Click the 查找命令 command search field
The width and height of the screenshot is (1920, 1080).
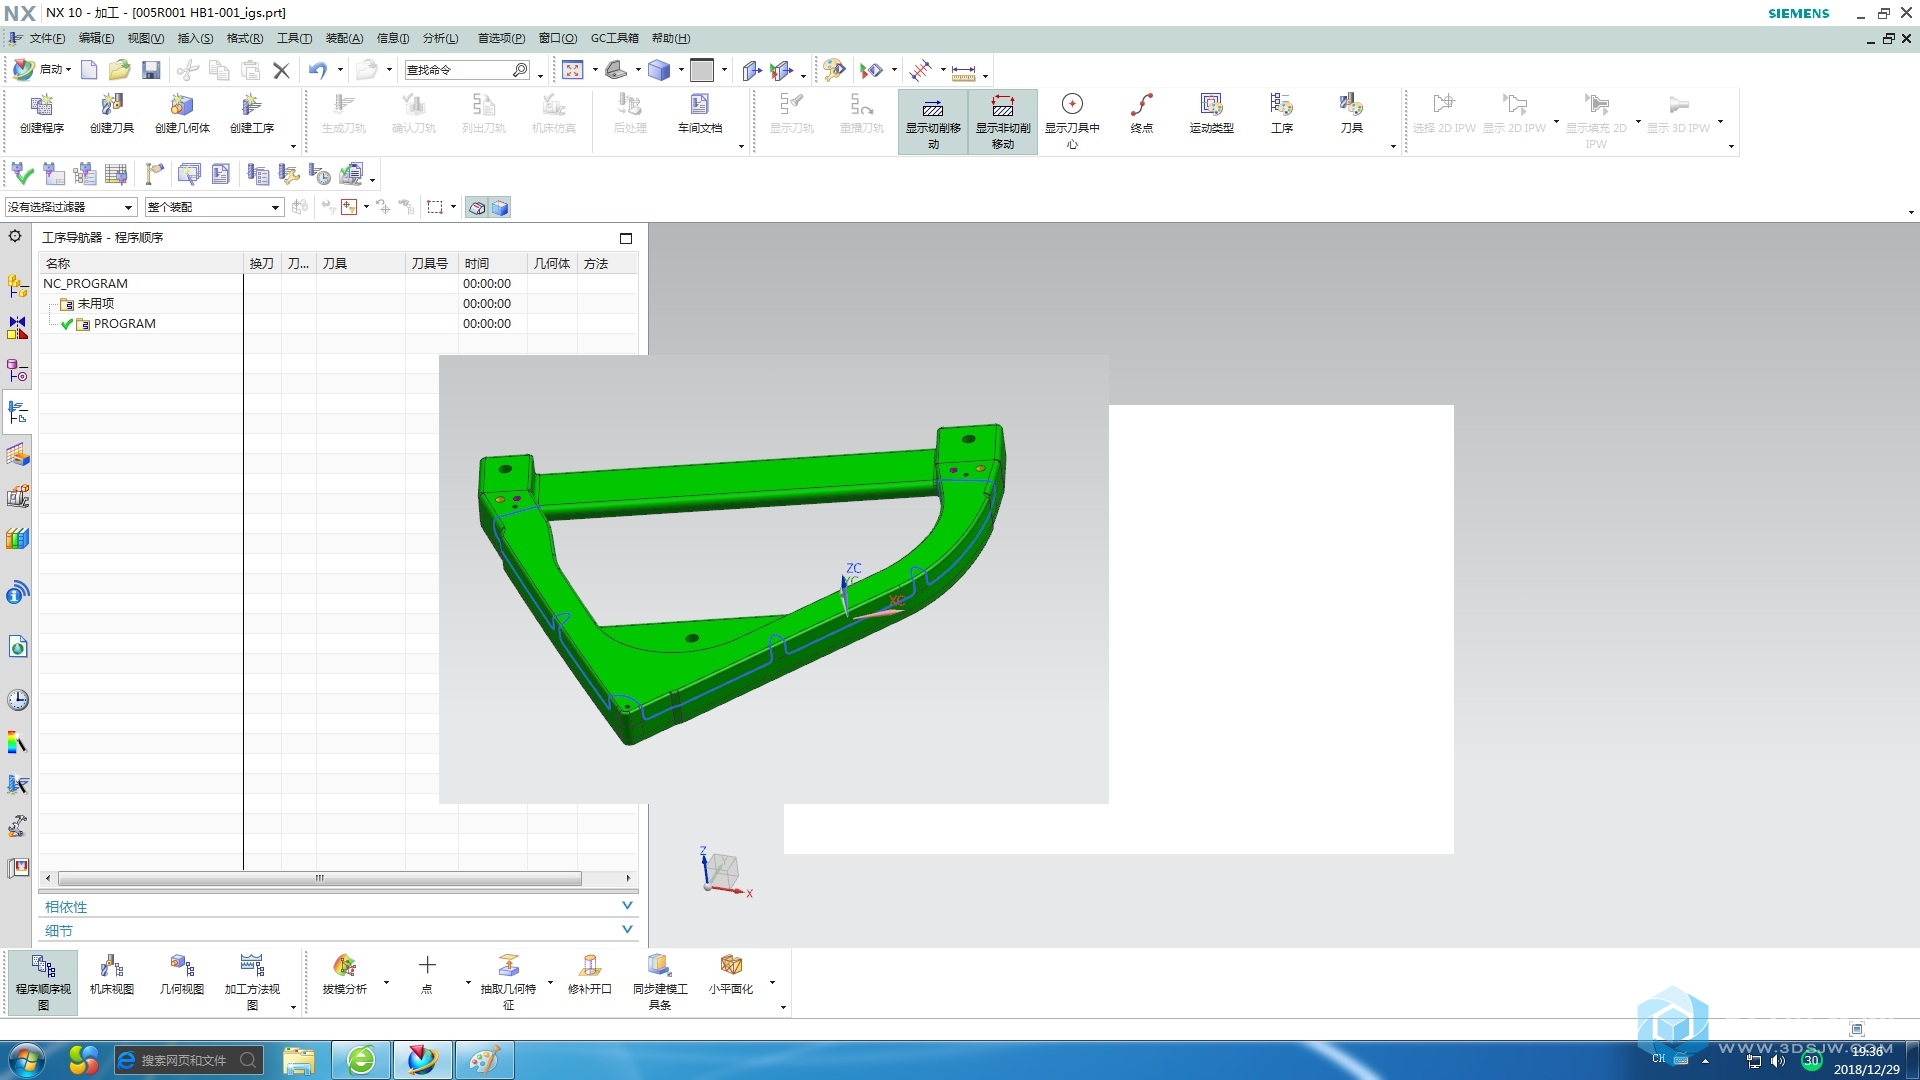coord(467,70)
